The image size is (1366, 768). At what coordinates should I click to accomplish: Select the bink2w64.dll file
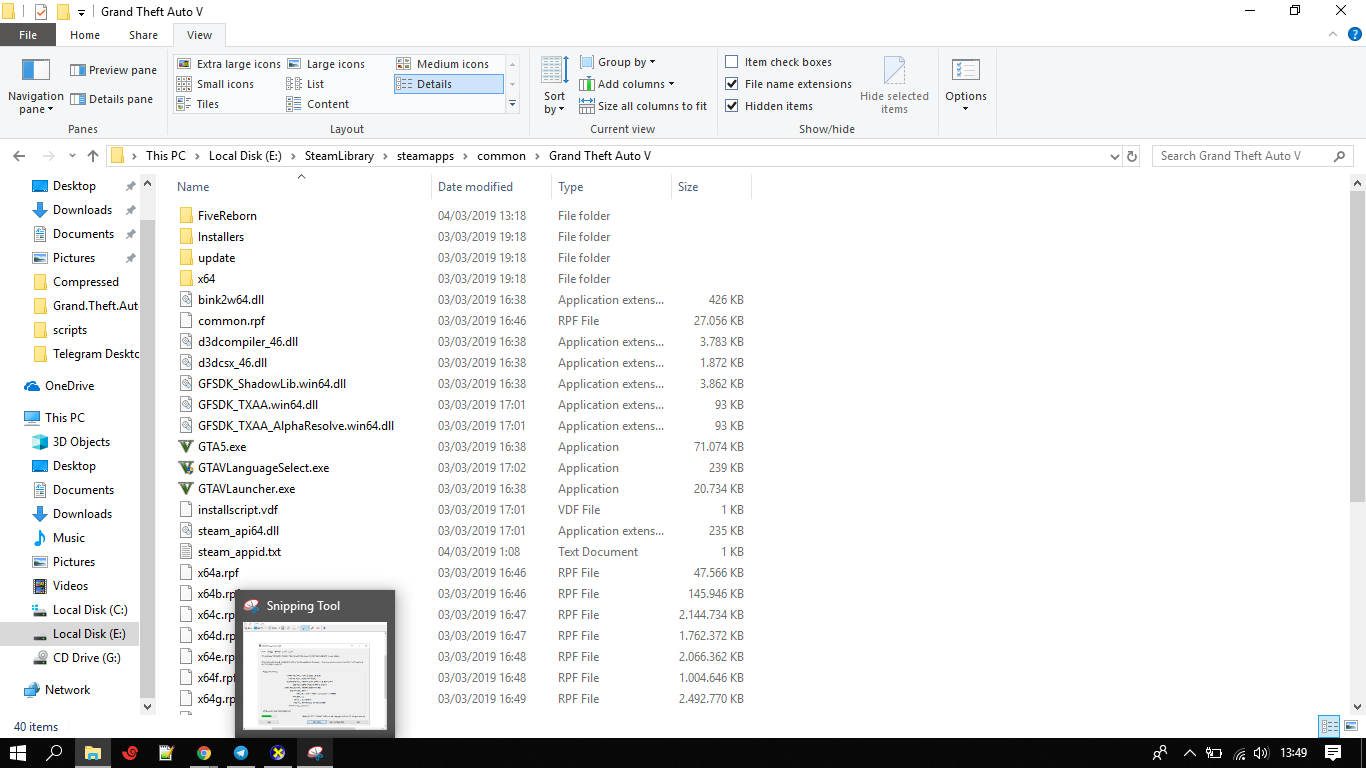(231, 300)
